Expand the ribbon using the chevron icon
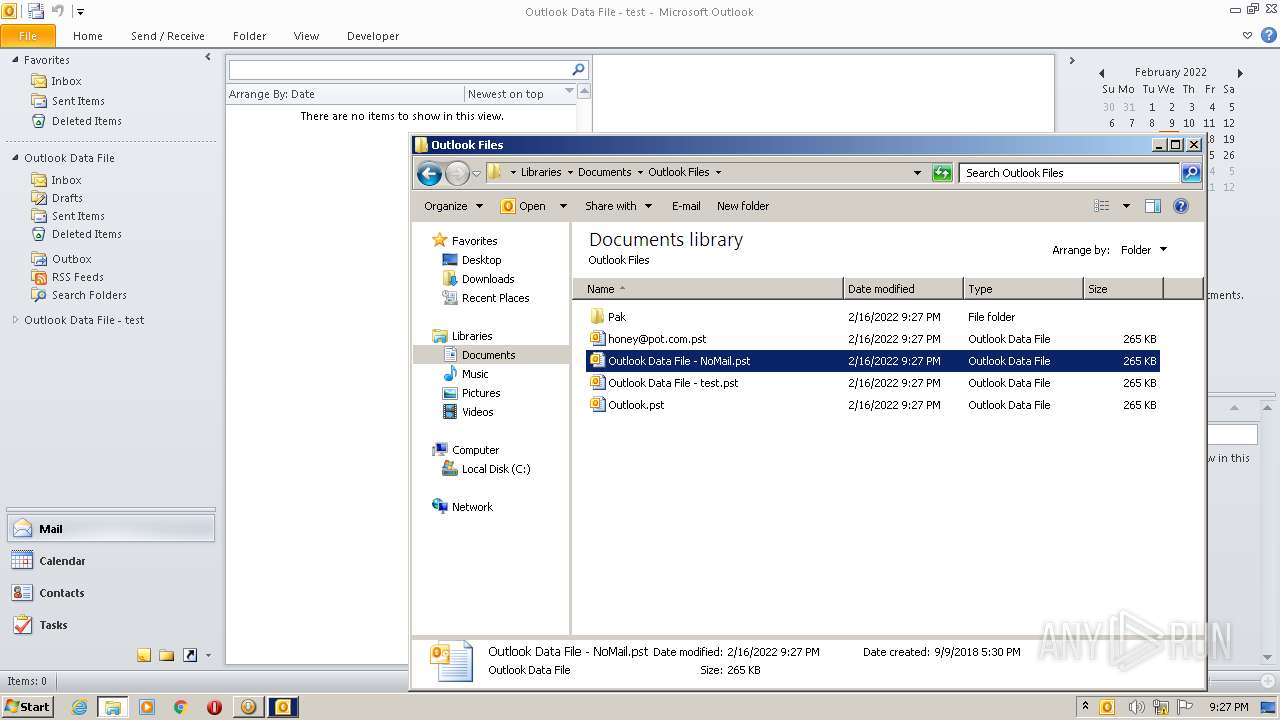 coord(1247,35)
